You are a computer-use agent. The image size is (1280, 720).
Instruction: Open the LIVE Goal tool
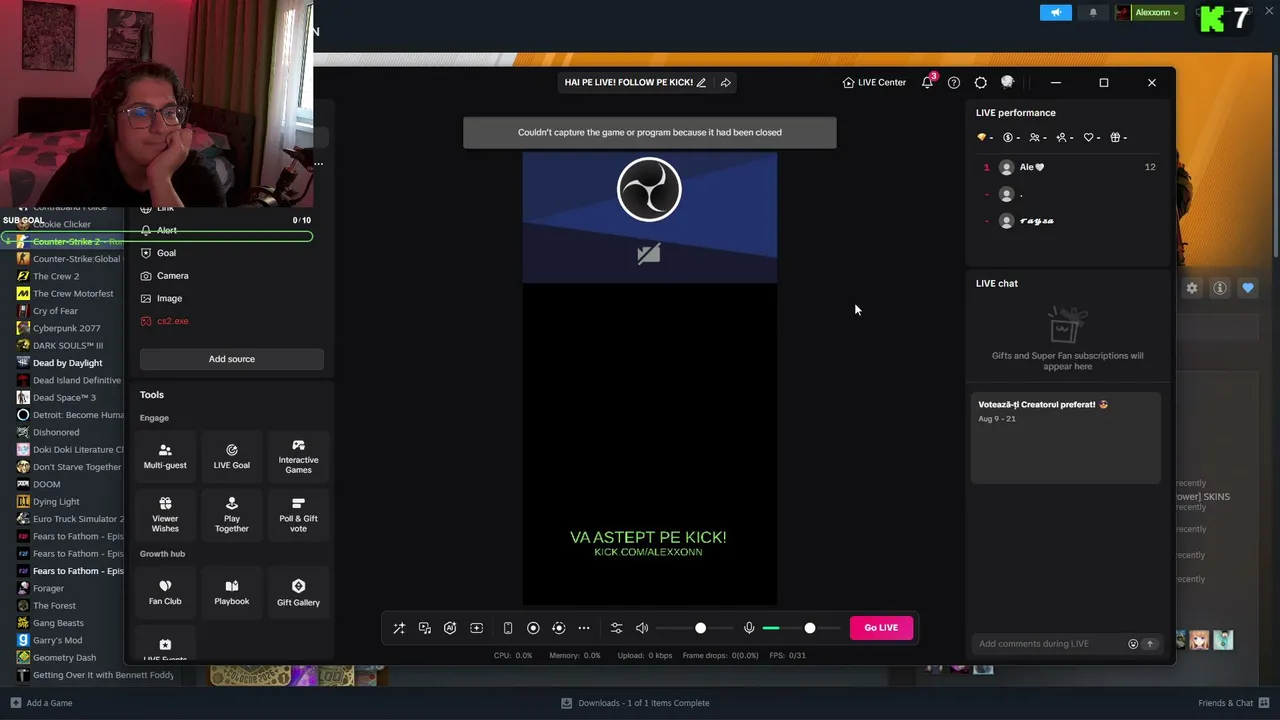(232, 457)
